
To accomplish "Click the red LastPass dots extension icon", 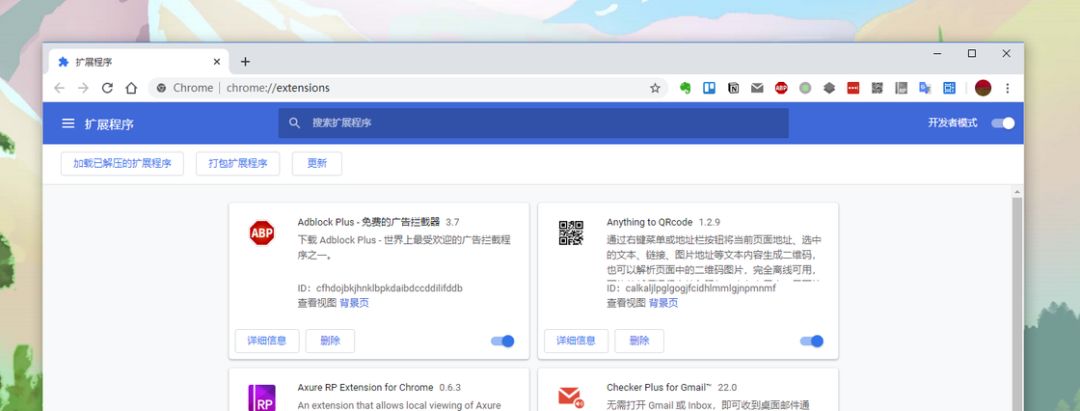I will (853, 88).
